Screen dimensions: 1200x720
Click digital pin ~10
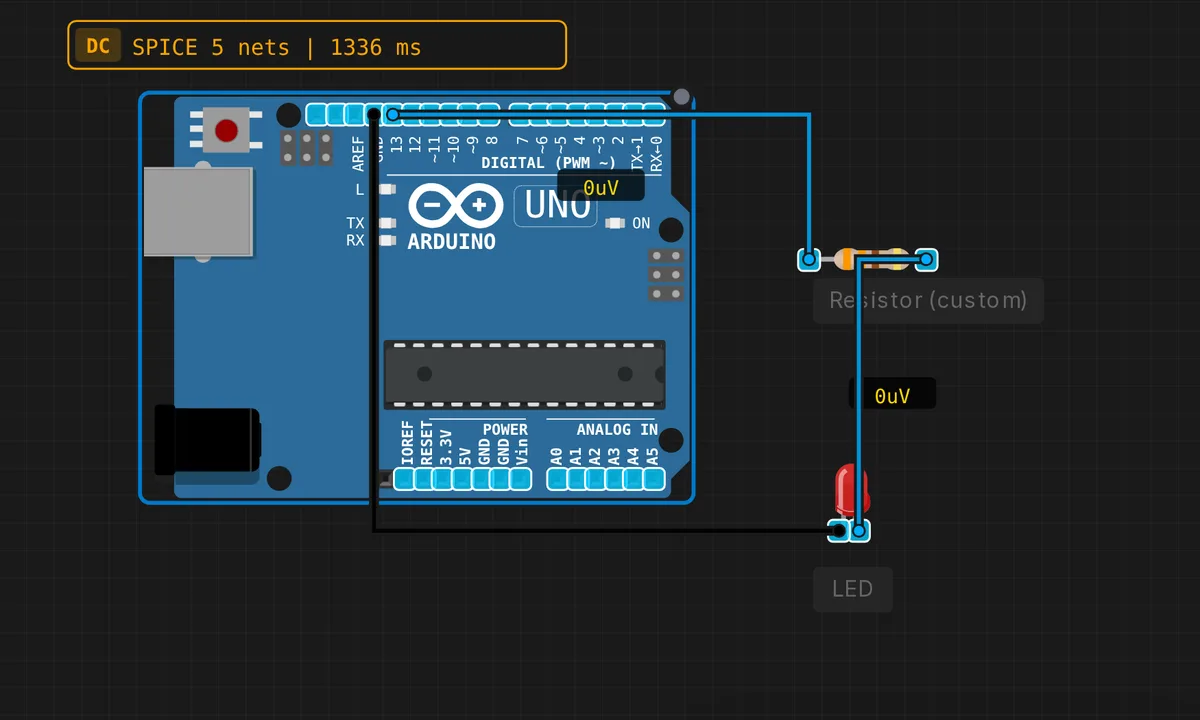(x=450, y=114)
